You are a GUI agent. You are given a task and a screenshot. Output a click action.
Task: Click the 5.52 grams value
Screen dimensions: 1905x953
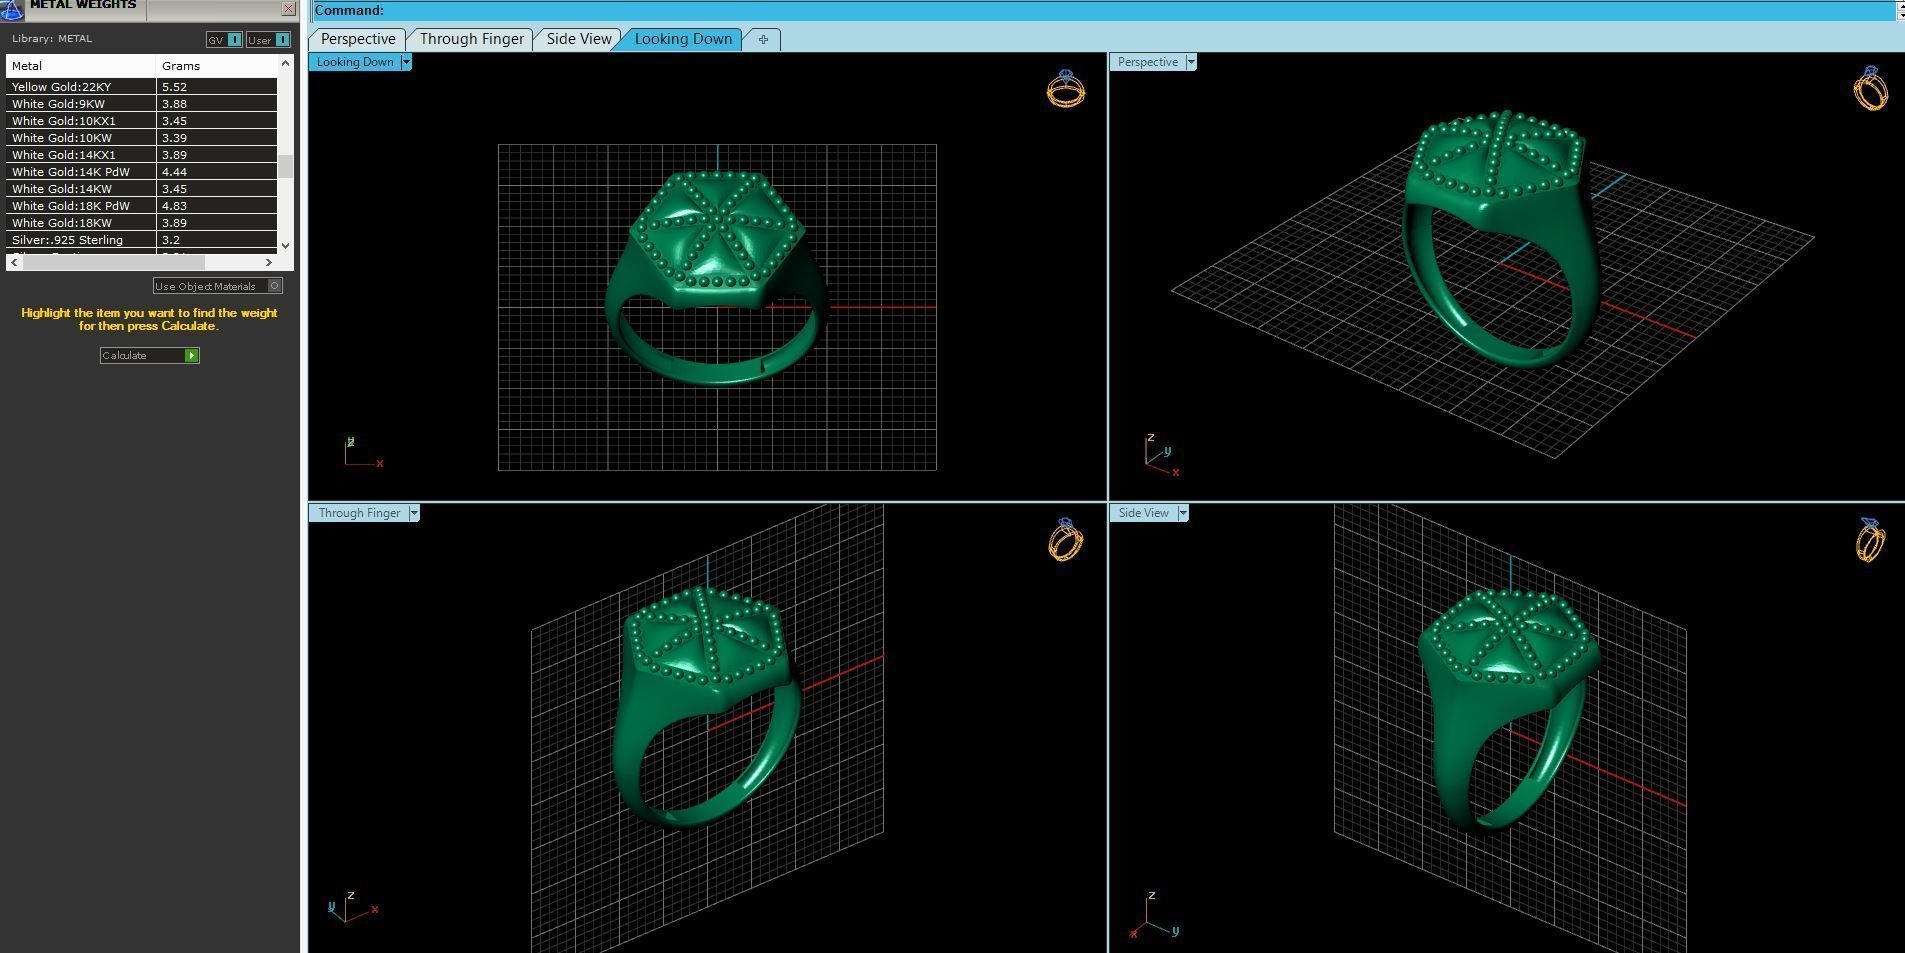click(x=174, y=87)
